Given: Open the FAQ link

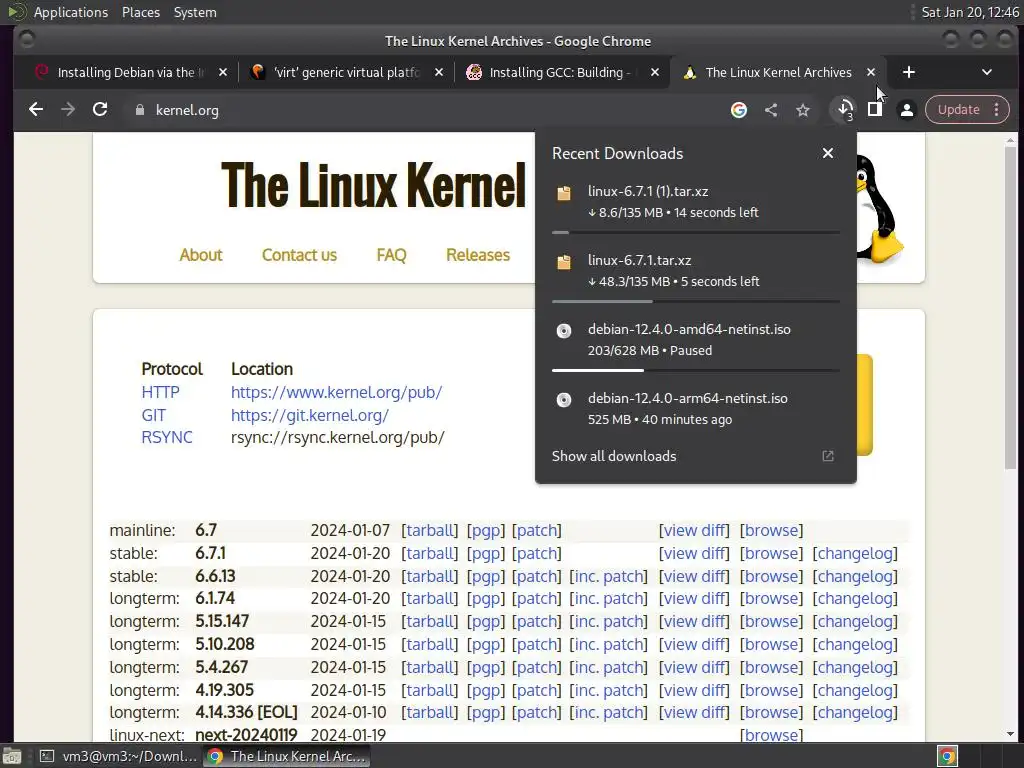Looking at the screenshot, I should click(391, 255).
